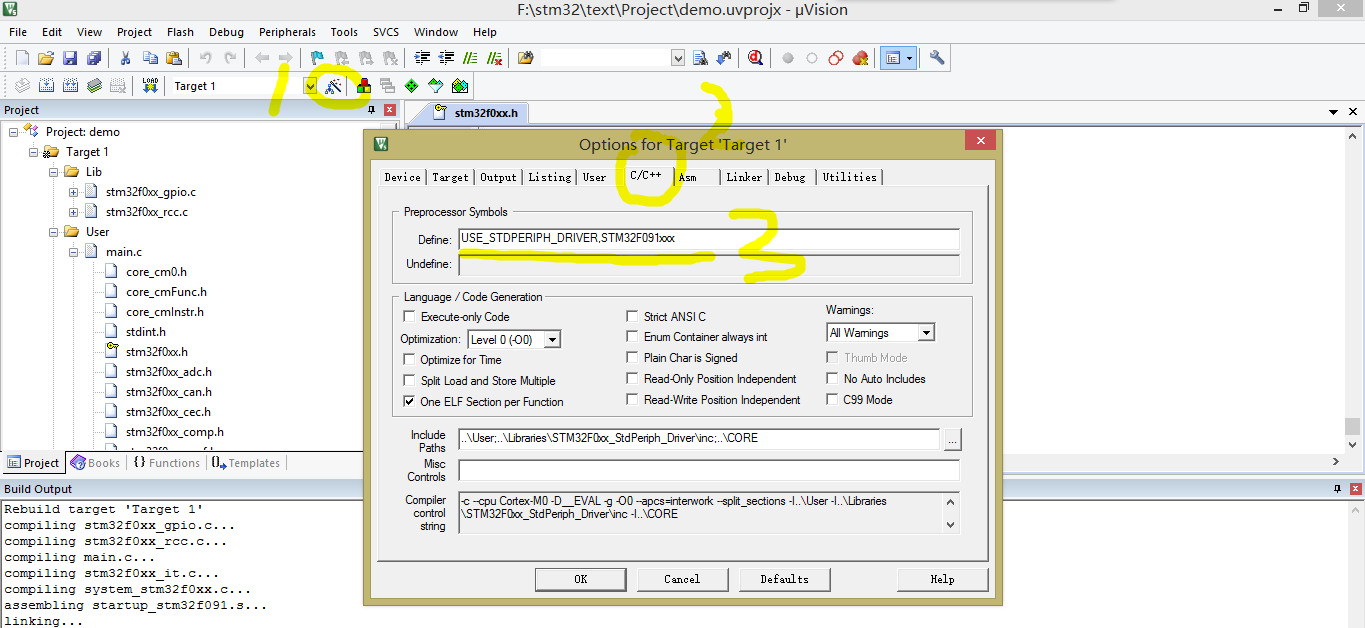Screen dimensions: 1365x628
Task: Collapse main.c includes list
Action: 73,252
